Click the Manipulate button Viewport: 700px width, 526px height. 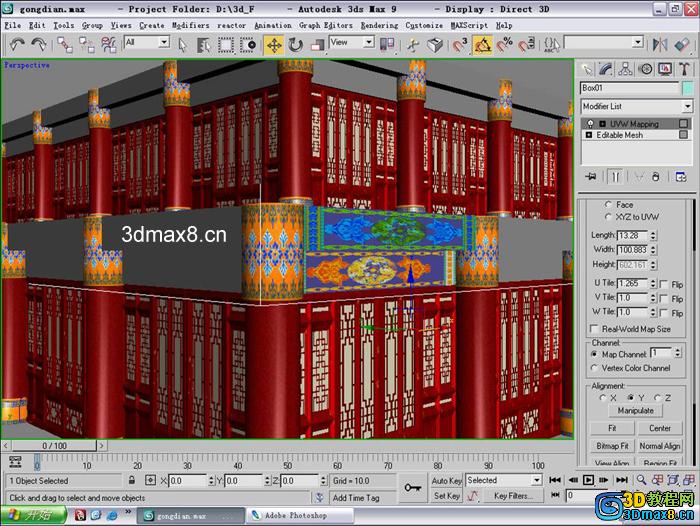click(636, 410)
